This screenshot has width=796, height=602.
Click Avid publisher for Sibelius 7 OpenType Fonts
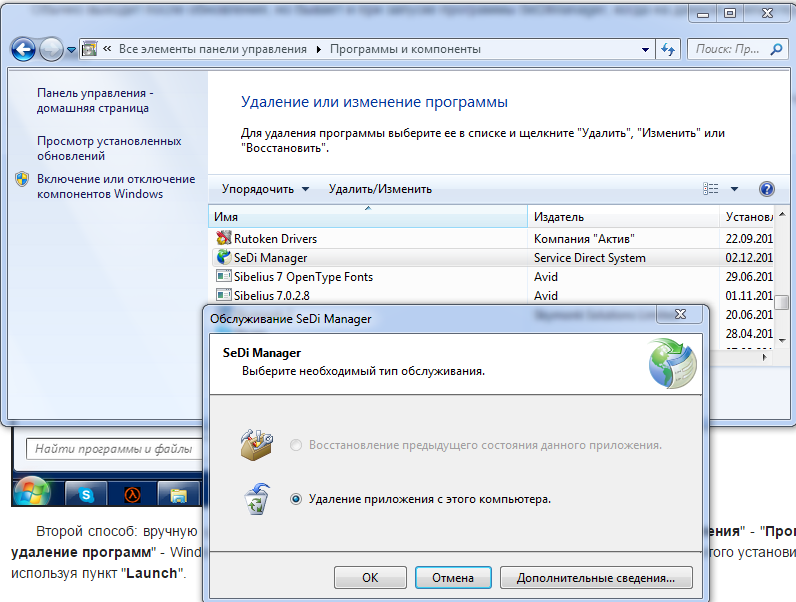[546, 277]
